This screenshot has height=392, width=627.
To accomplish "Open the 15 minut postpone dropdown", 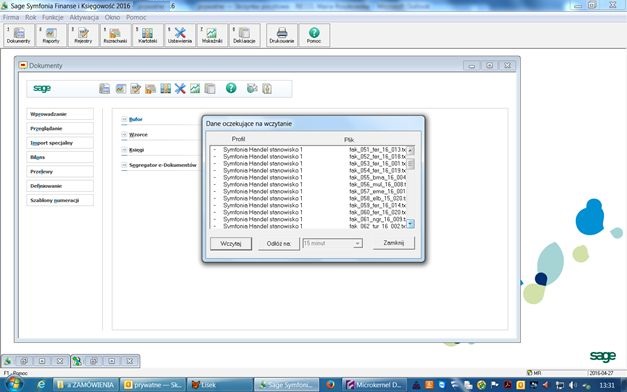I will click(x=357, y=243).
